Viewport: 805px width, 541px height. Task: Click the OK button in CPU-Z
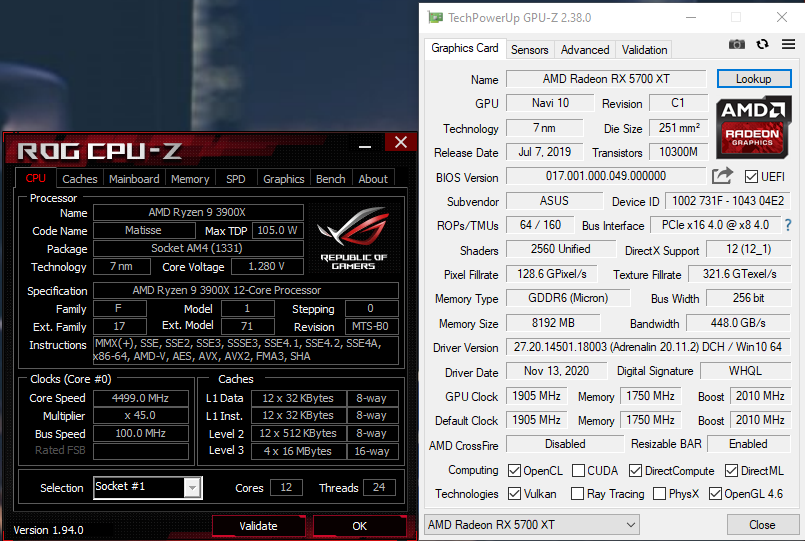(x=359, y=526)
